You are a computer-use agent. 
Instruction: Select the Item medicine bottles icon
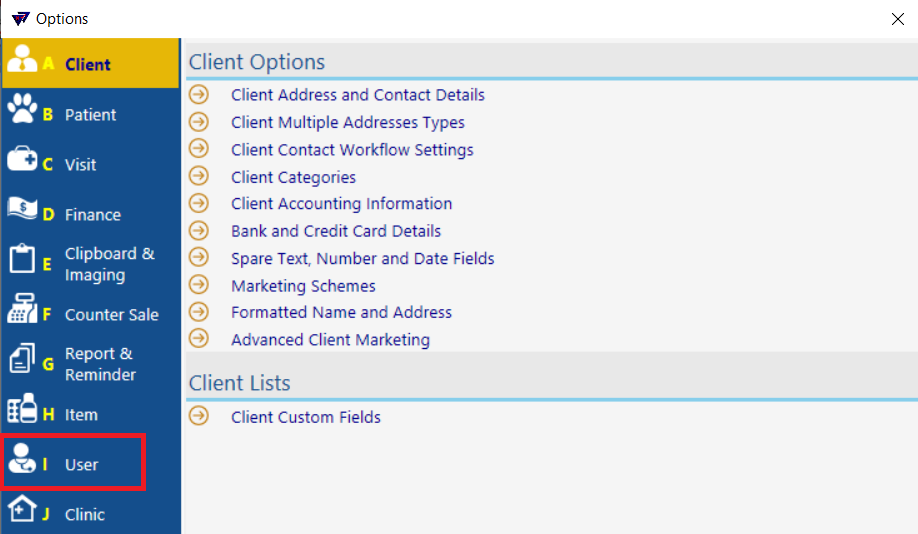[22, 408]
